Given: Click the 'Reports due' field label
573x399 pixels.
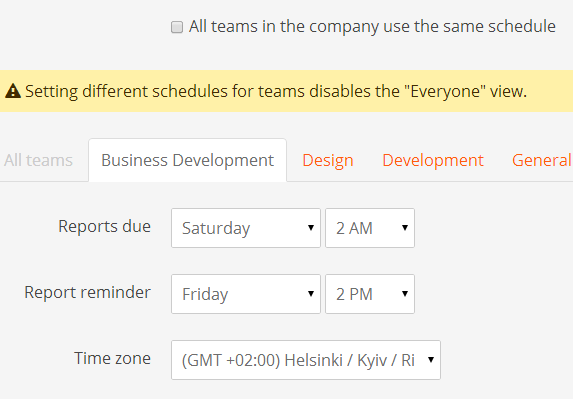Looking at the screenshot, I should pos(105,227).
